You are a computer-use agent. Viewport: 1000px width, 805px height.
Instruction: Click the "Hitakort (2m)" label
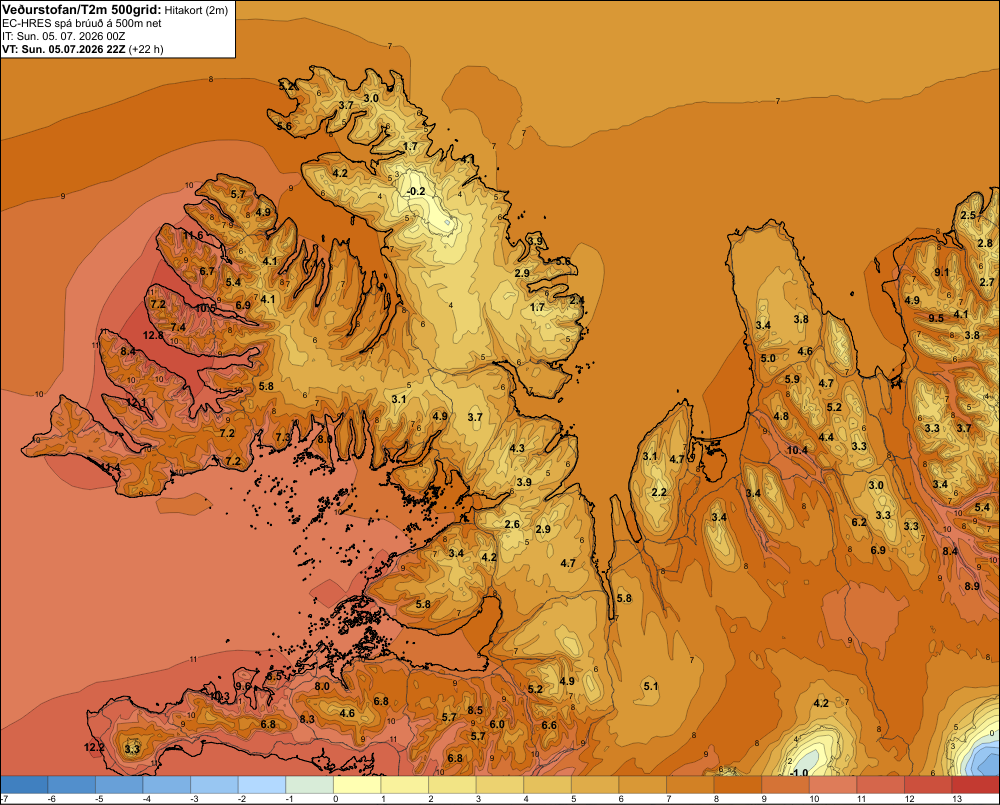(x=196, y=10)
